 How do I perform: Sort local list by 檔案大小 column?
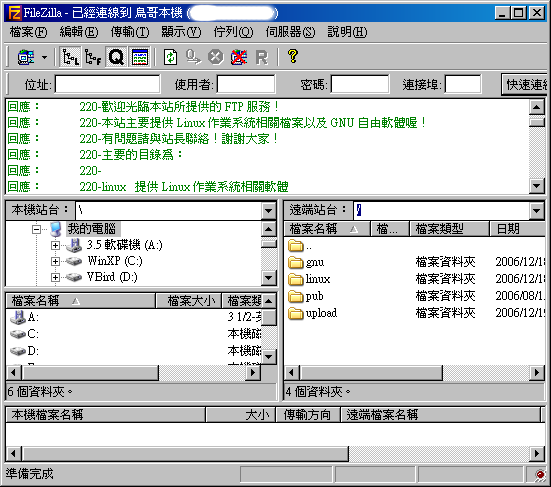189,301
